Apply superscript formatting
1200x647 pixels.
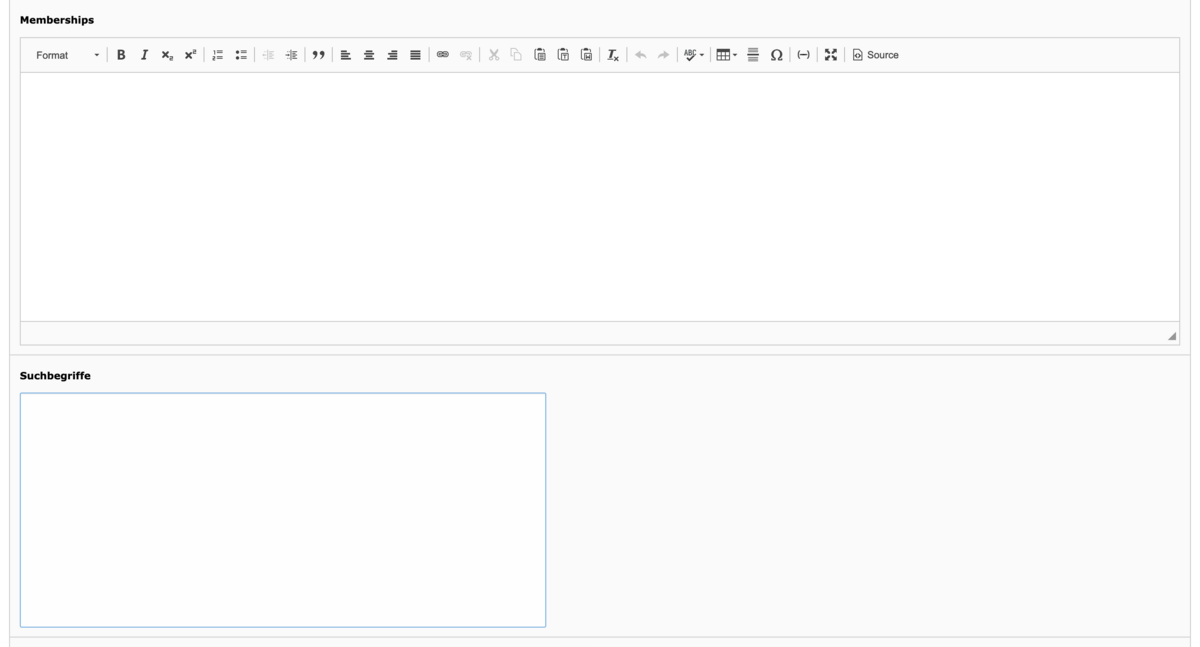click(x=189, y=55)
